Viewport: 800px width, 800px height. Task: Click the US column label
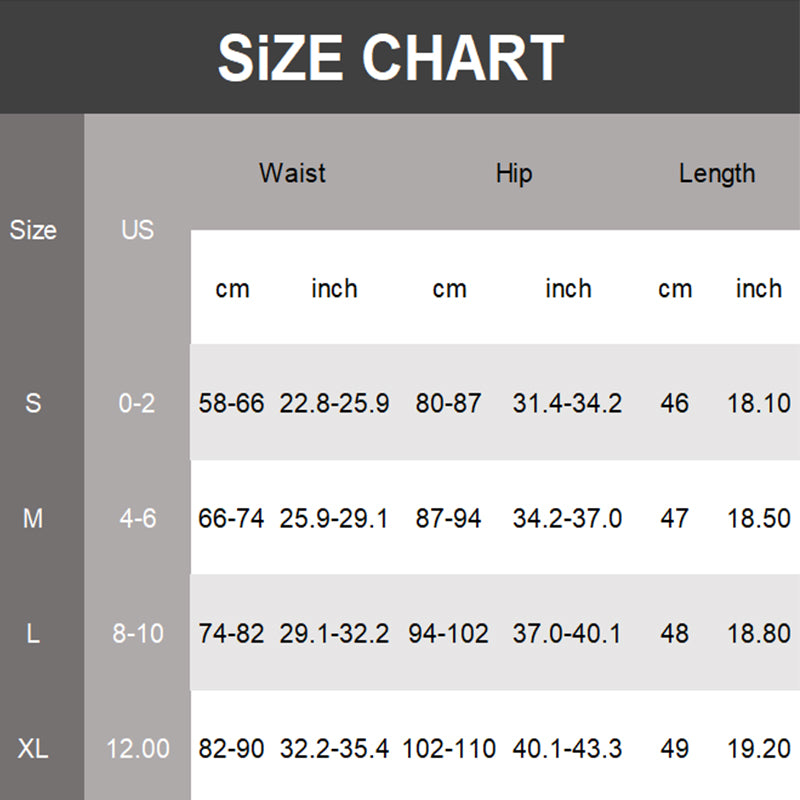click(137, 230)
